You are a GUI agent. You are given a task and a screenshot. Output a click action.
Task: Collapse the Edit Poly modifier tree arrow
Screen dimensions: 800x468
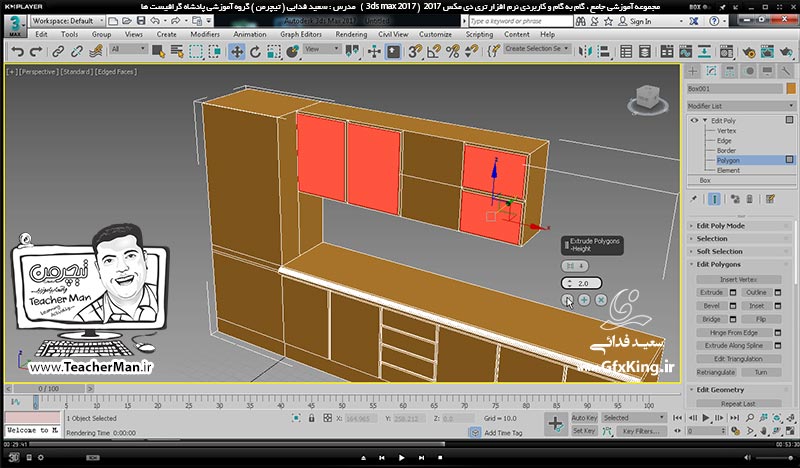click(x=705, y=120)
